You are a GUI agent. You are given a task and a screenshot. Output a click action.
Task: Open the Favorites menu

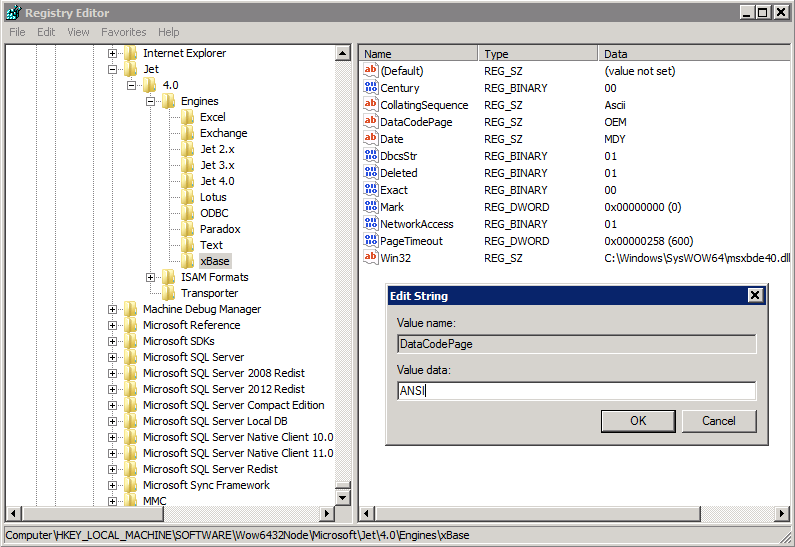pyautogui.click(x=124, y=32)
